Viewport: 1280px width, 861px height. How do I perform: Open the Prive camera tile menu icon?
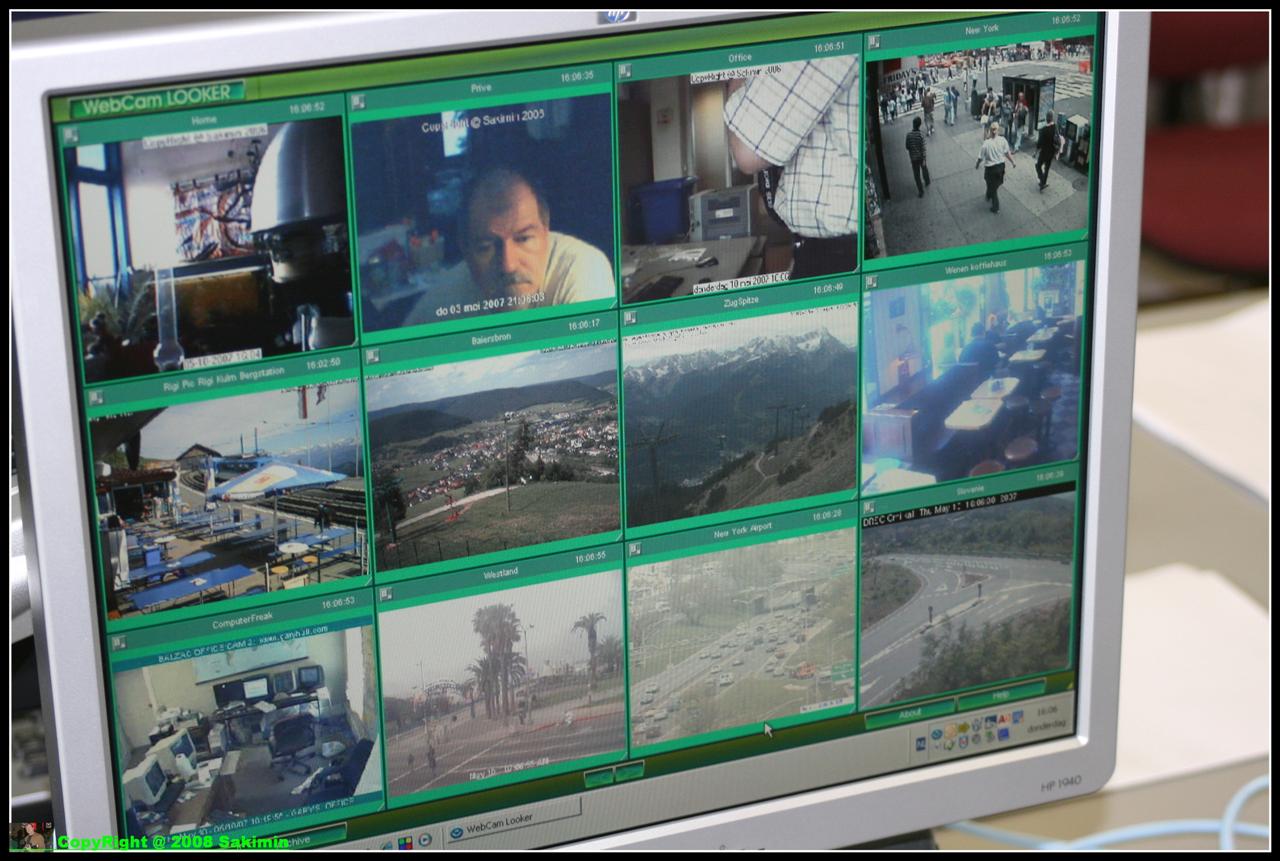point(358,102)
